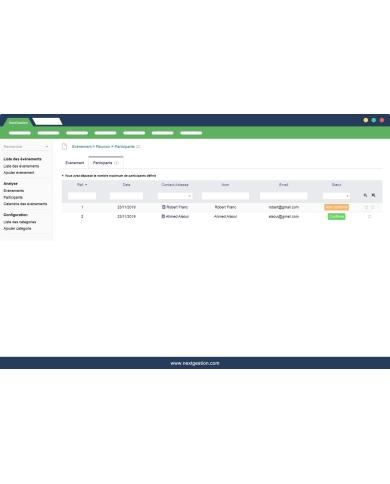This screenshot has width=390, height=484.
Task: Click the clear filters icon beside the magnifier
Action: pos(373,195)
